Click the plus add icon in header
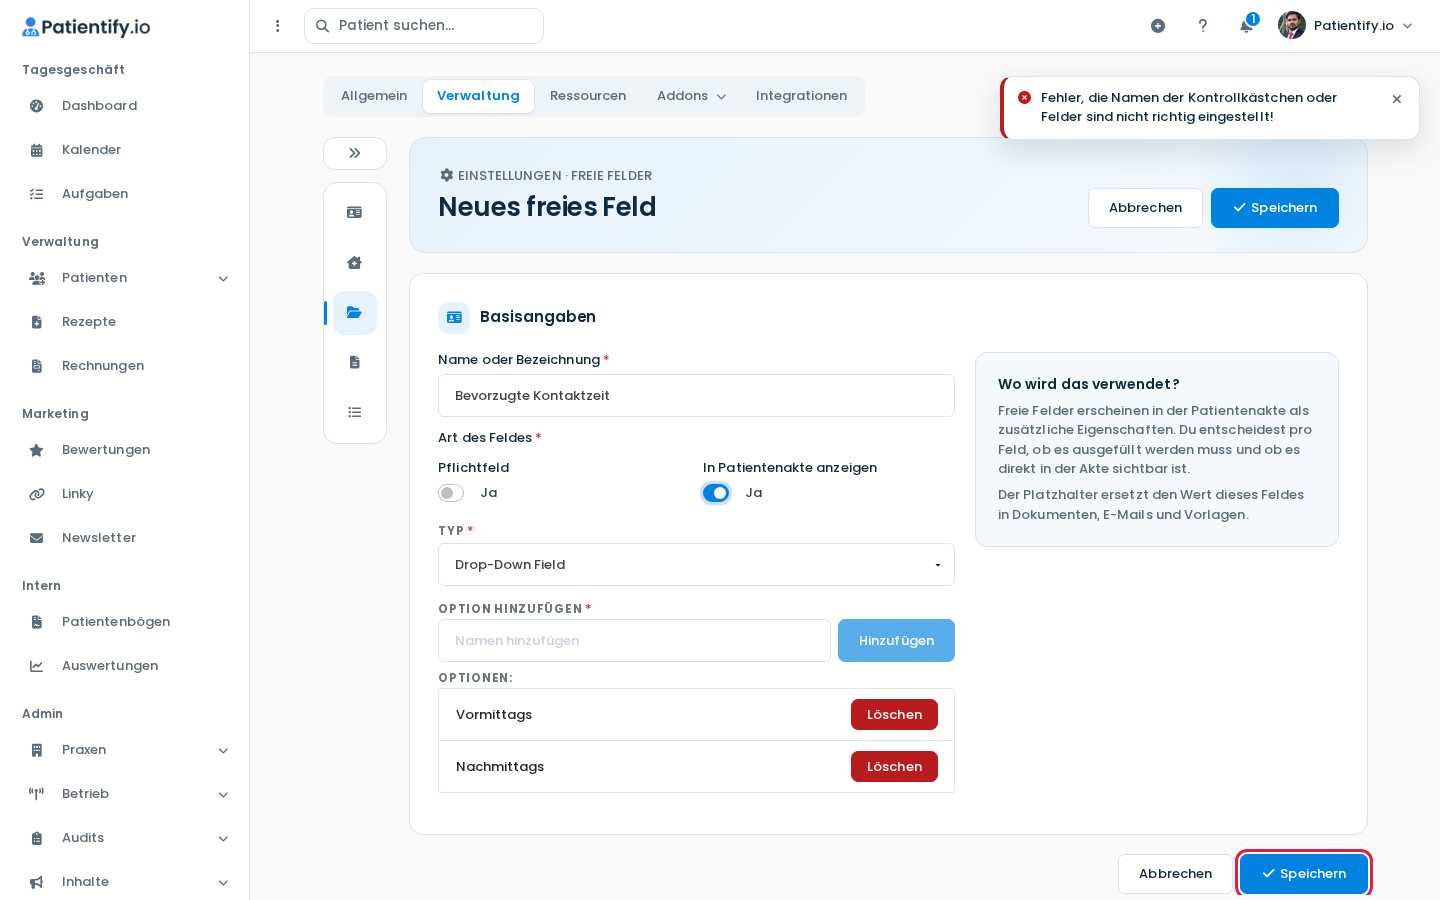Viewport: 1440px width, 900px height. click(1158, 26)
